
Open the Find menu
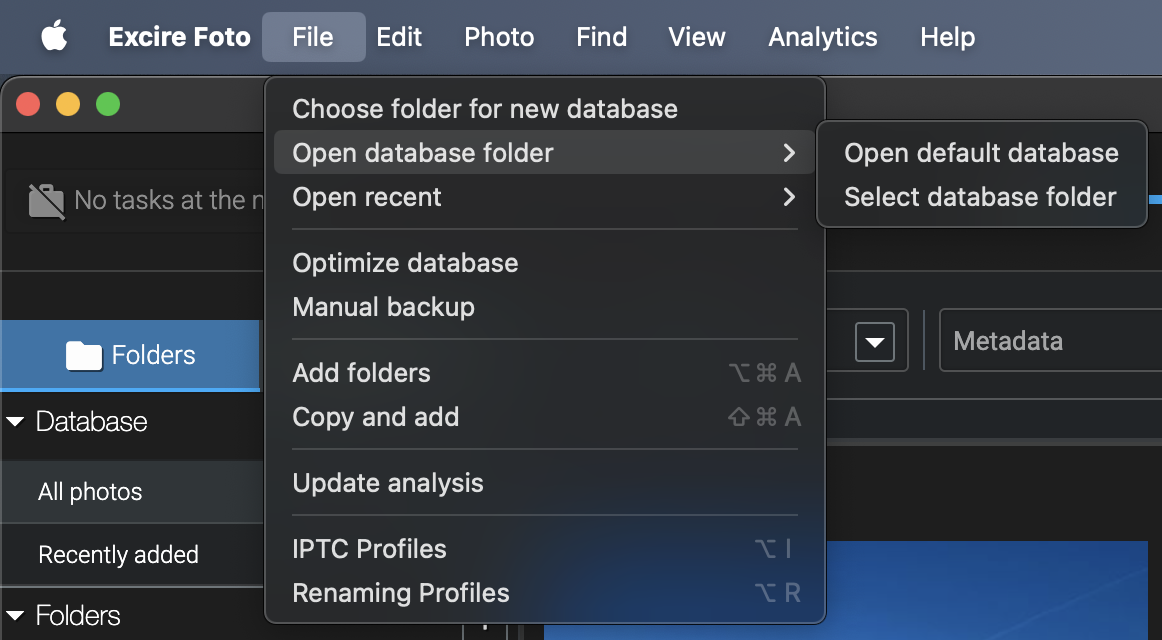point(601,37)
